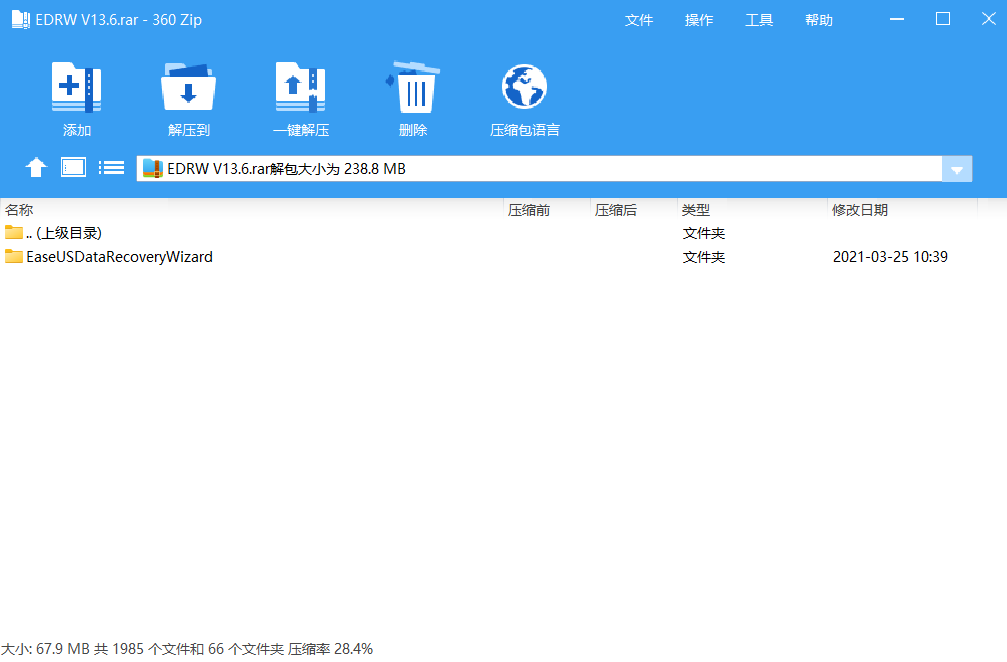
Task: Toggle the detailed list view mode
Action: coord(111,167)
